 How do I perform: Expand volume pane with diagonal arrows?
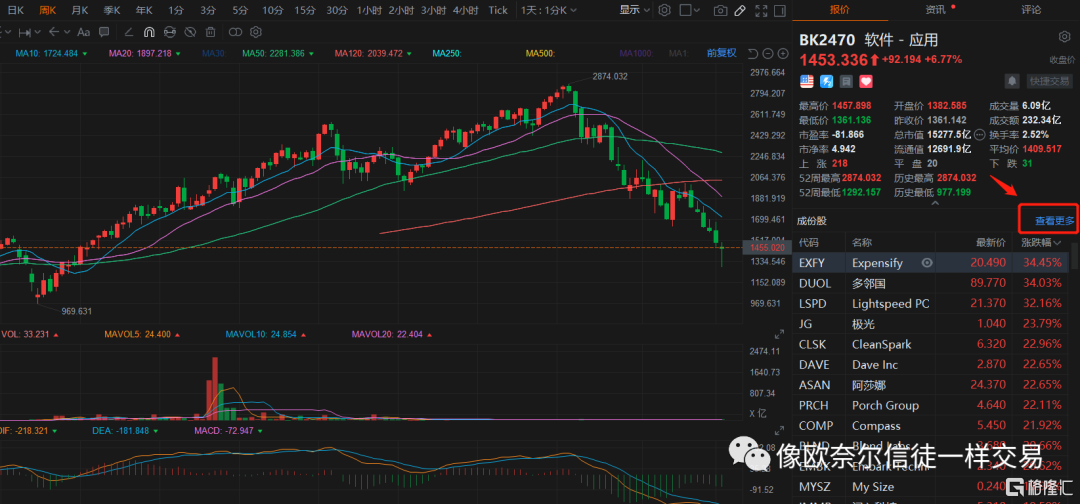click(x=779, y=334)
